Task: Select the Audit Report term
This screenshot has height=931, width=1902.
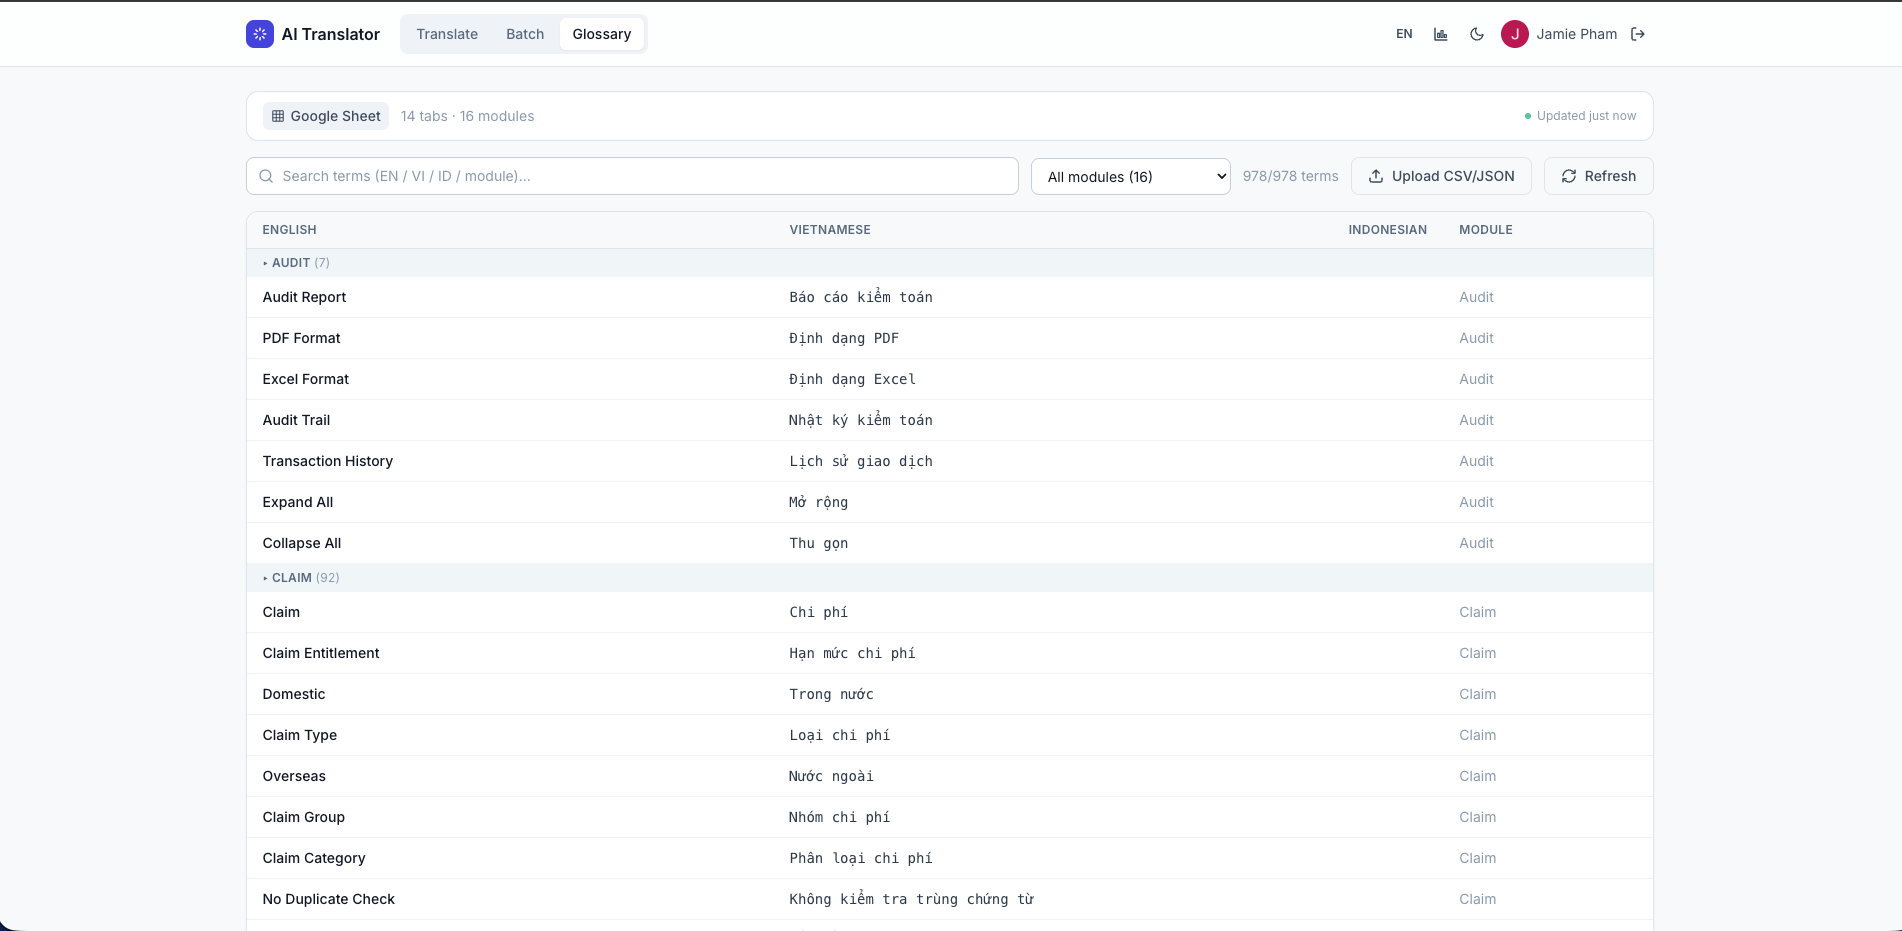Action: [x=305, y=297]
